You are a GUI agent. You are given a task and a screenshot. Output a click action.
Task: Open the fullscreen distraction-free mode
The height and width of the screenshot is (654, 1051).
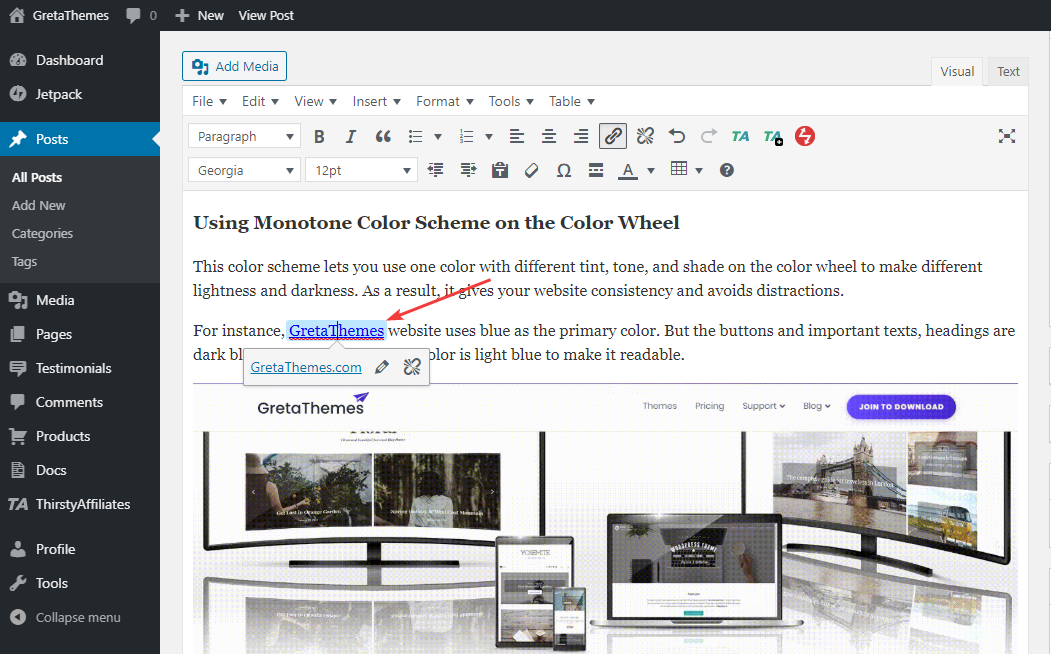coord(1007,136)
